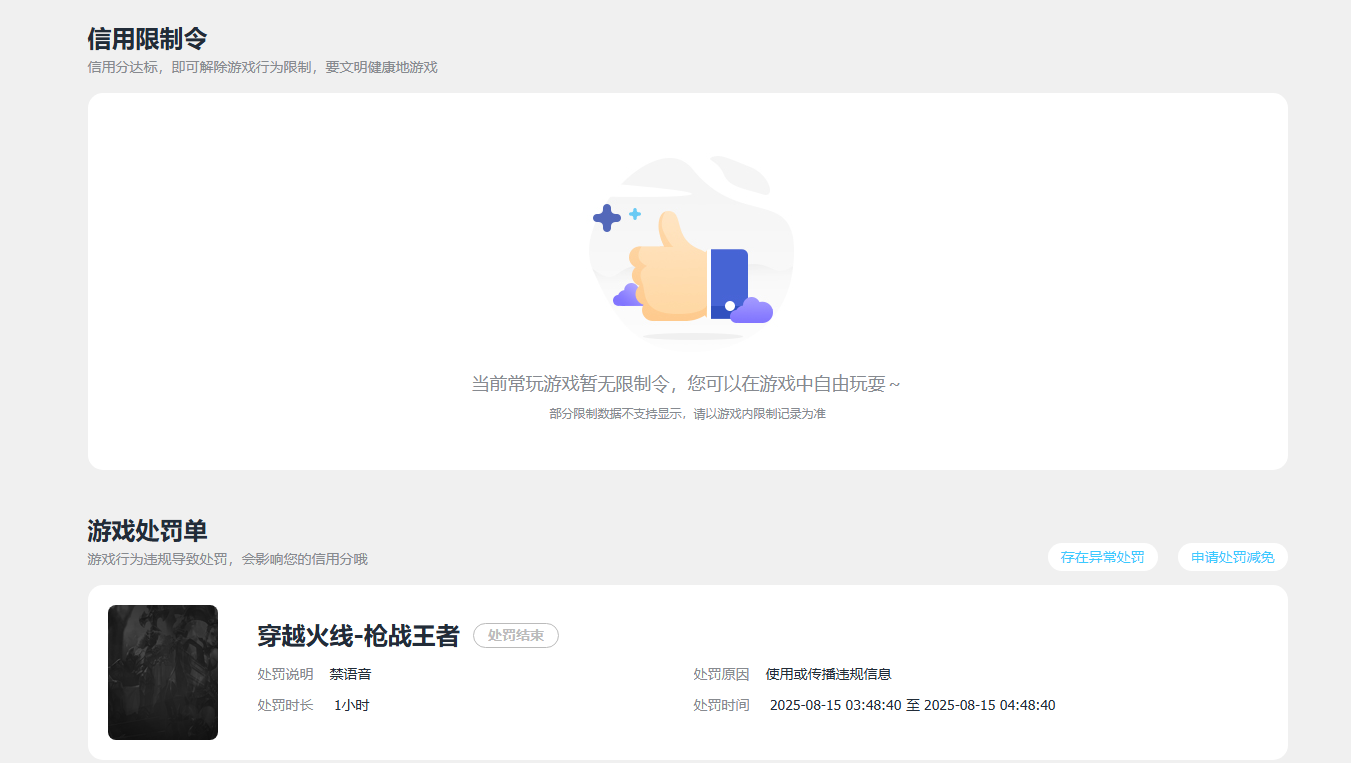
Task: Click the penalty time range 2025-08-15 03:48:40 至 04:48:40
Action: [x=912, y=705]
